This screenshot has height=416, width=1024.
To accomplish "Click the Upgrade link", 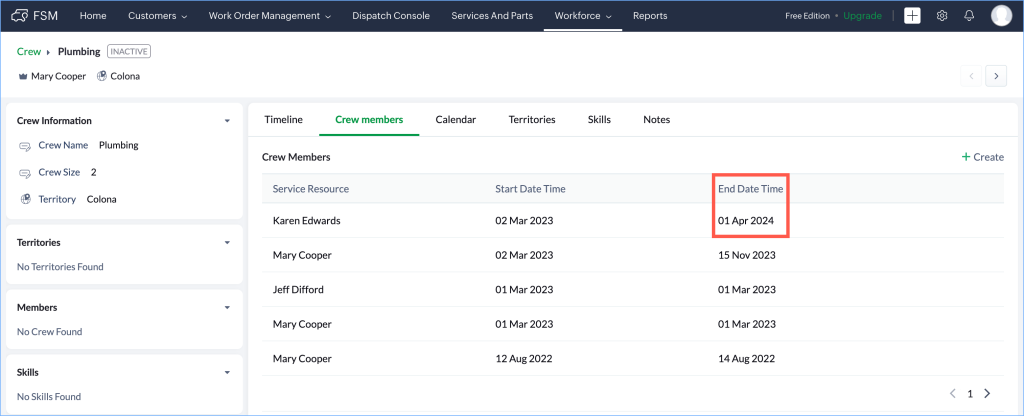I will 862,16.
